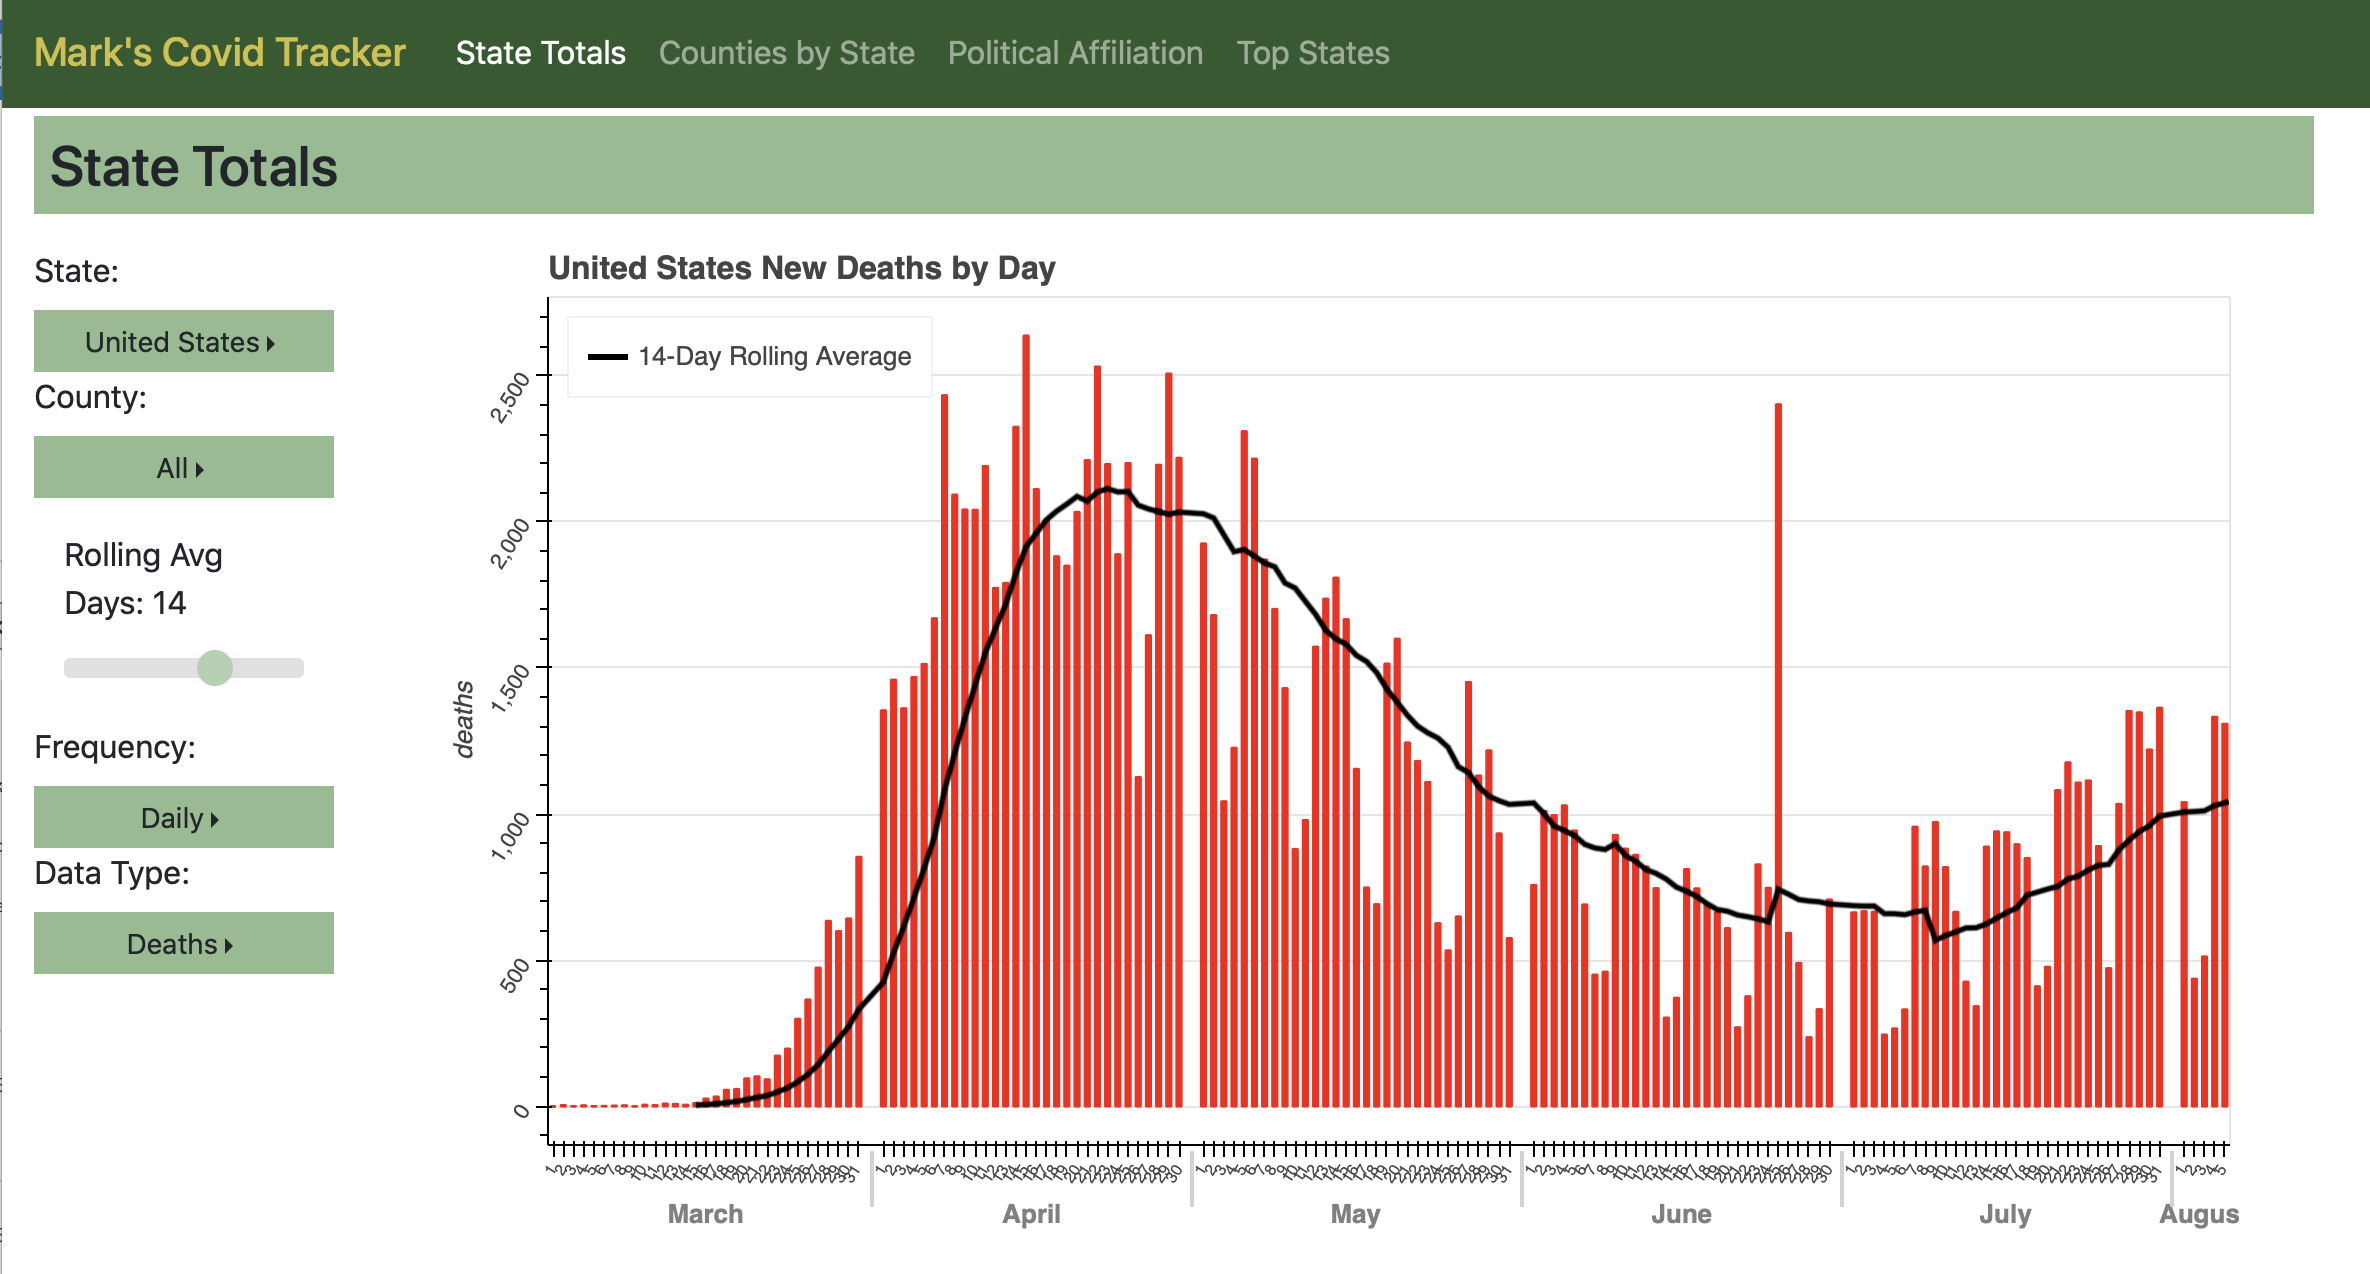The image size is (2370, 1274).
Task: Open the Daily frequency dropdown
Action: (x=184, y=817)
